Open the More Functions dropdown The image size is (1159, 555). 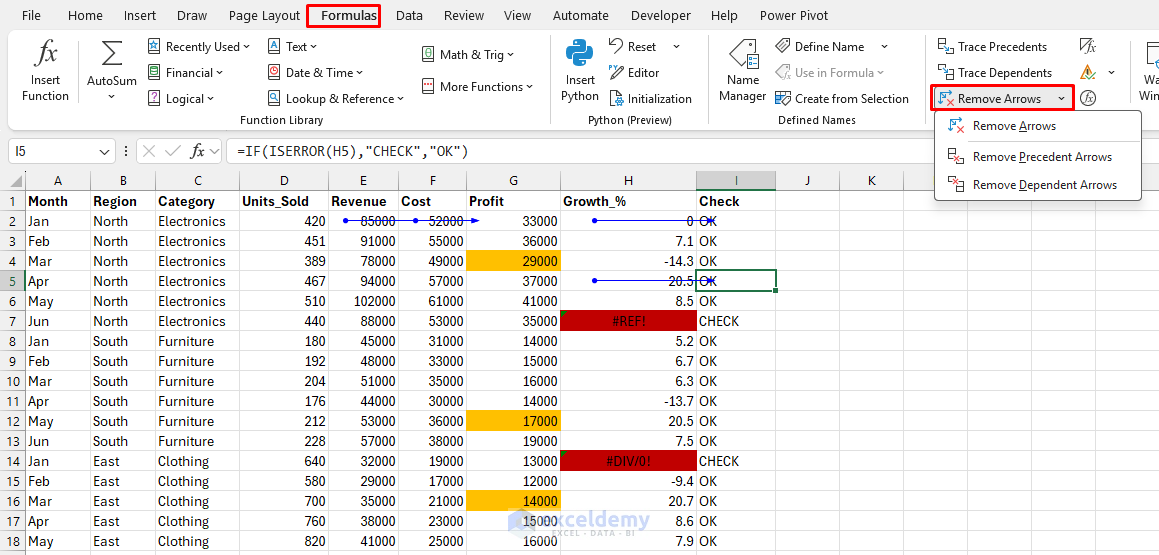[477, 86]
